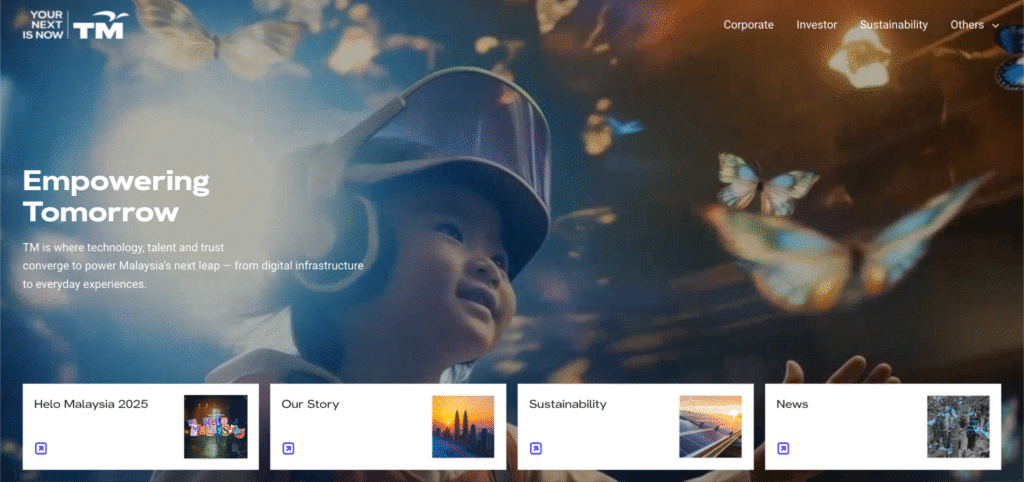Open the News card title

tap(792, 404)
